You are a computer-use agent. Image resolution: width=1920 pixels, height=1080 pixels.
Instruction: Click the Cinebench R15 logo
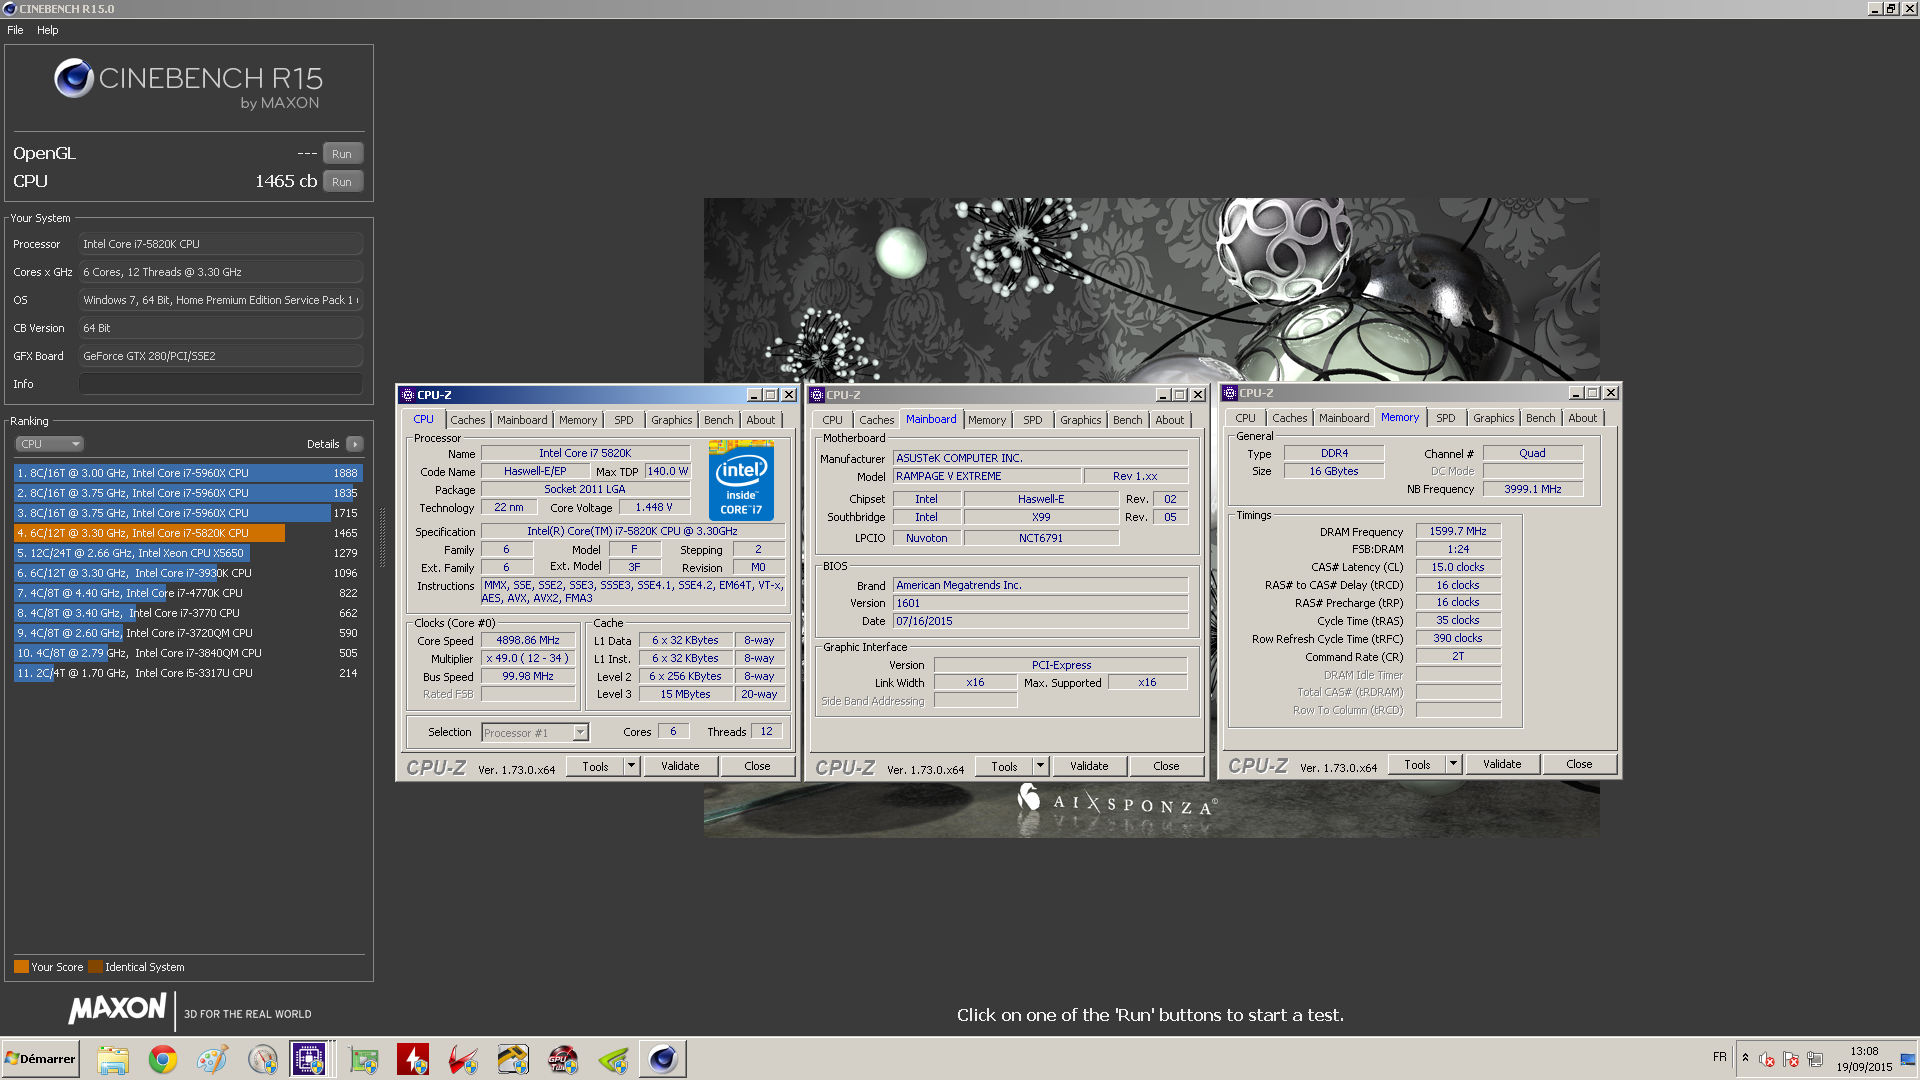coord(188,84)
